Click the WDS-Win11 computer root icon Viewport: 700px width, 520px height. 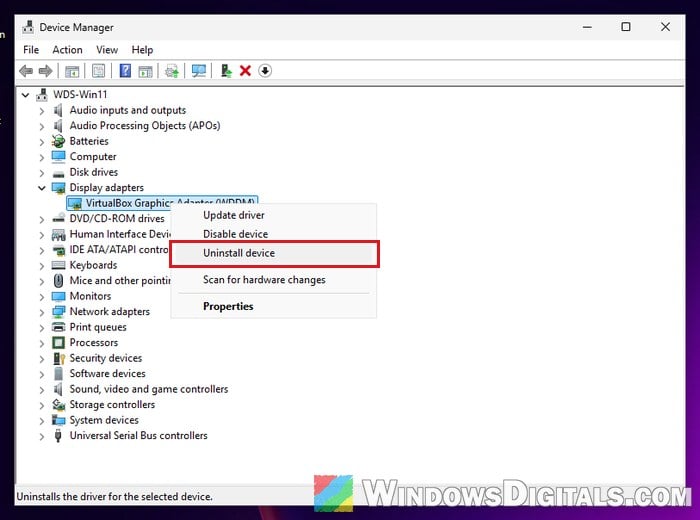42,95
